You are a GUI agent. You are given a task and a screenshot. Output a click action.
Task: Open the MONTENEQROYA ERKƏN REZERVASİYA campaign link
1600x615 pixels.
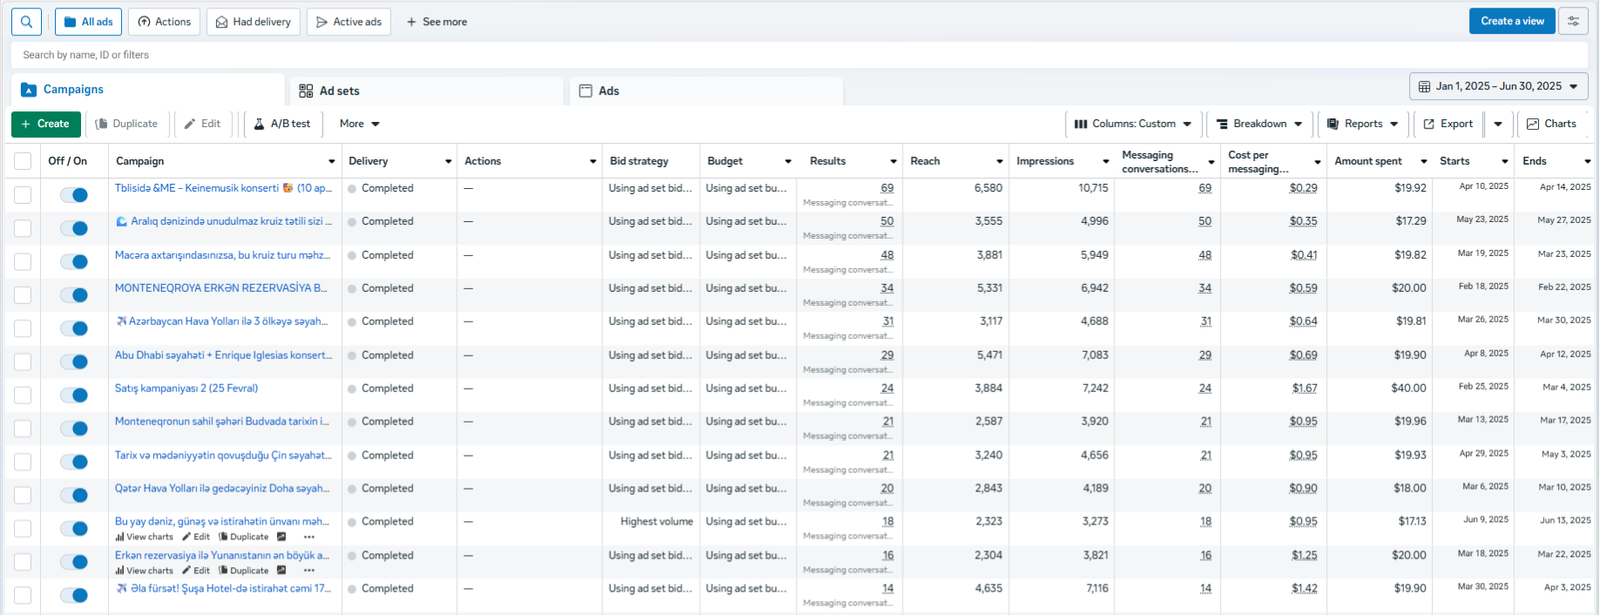[221, 288]
